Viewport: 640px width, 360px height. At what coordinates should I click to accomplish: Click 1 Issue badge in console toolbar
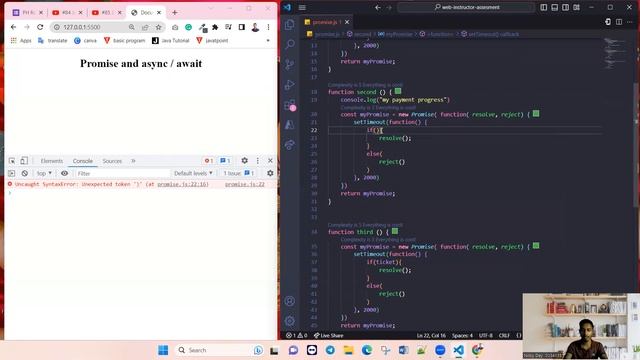coord(239,173)
